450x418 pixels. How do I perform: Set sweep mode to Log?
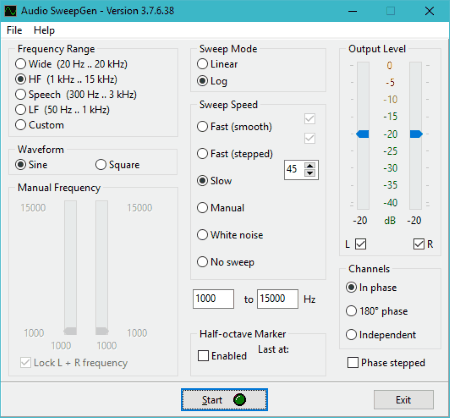point(212,81)
